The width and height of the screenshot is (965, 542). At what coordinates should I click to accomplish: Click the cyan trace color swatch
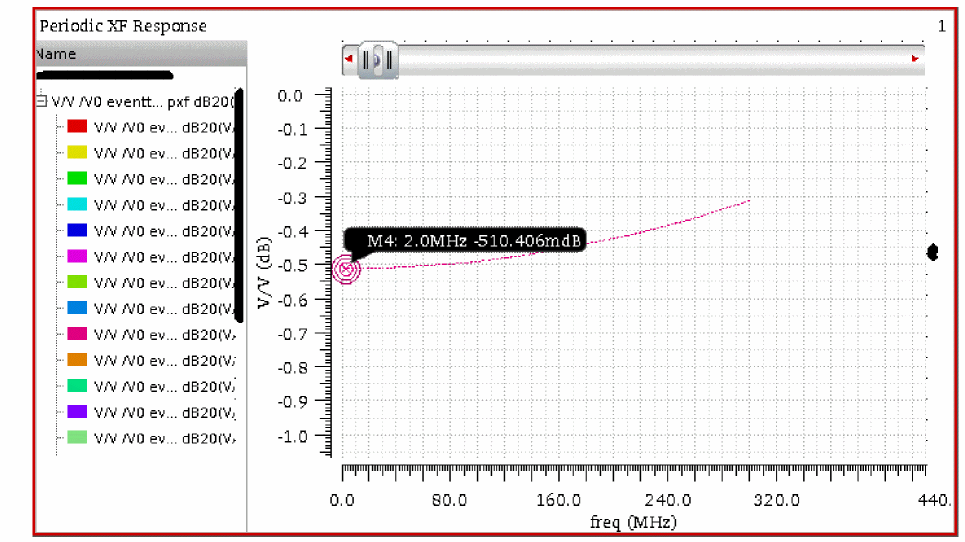77,204
